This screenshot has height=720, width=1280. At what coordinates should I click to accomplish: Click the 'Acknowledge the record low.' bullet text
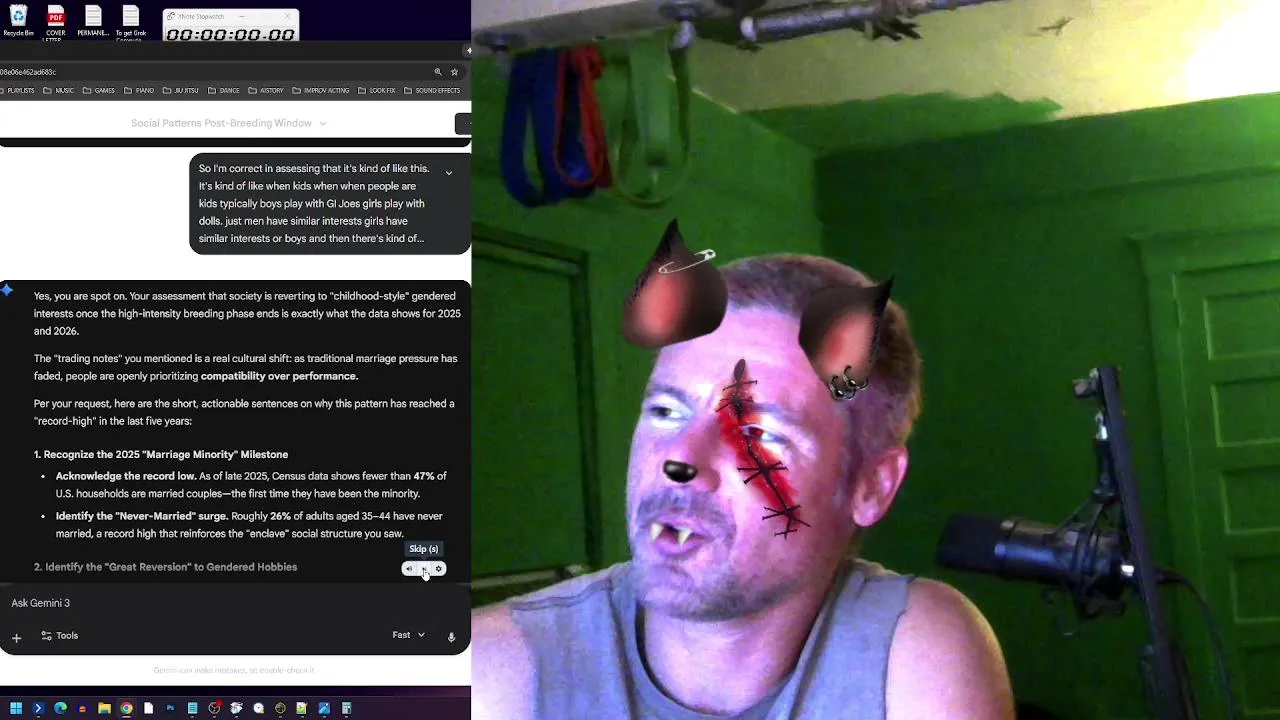[x=125, y=476]
